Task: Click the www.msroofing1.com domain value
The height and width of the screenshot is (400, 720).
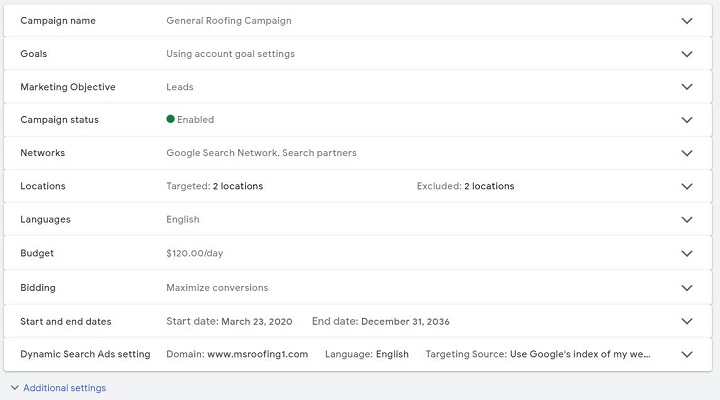Action: (258, 354)
